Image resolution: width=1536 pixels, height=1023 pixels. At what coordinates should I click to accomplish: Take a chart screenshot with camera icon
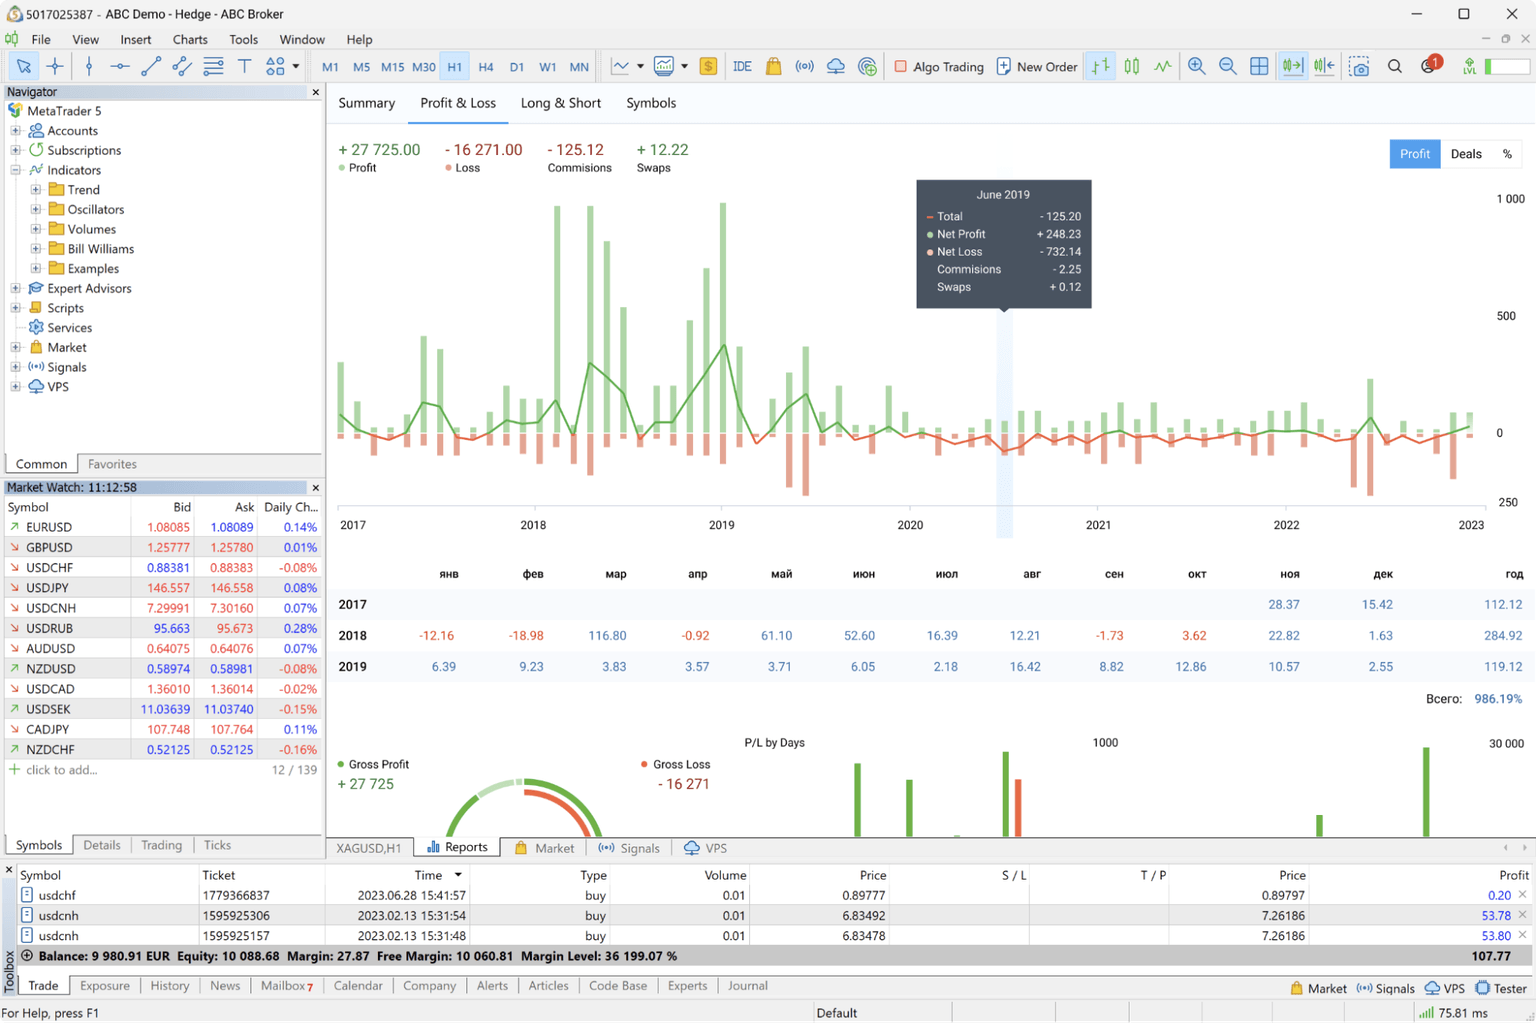click(1359, 66)
